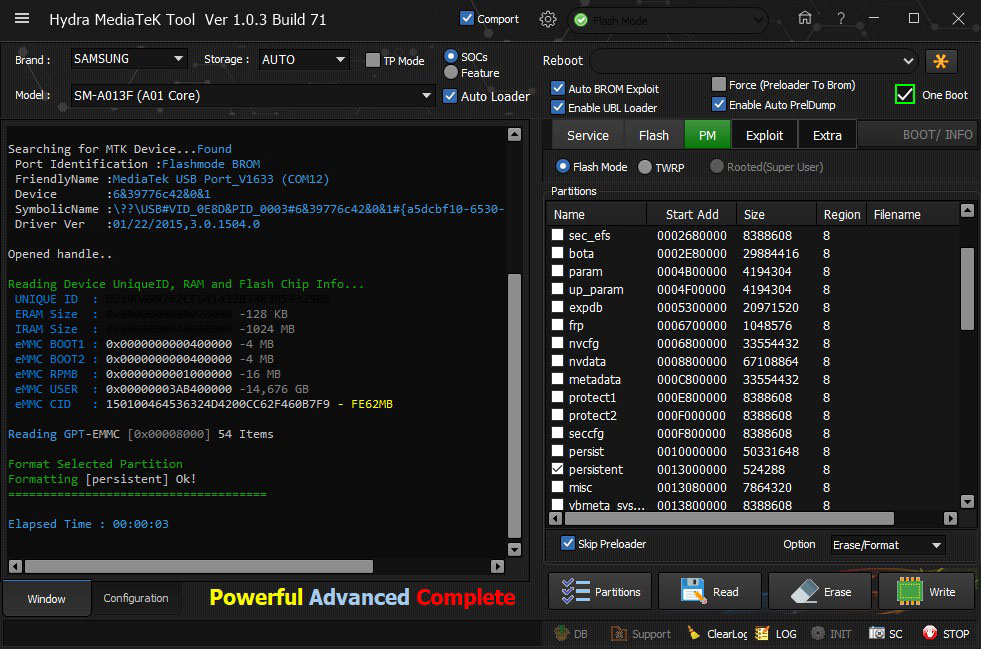Open the DB database icon
This screenshot has height=649, width=981.
click(x=562, y=633)
